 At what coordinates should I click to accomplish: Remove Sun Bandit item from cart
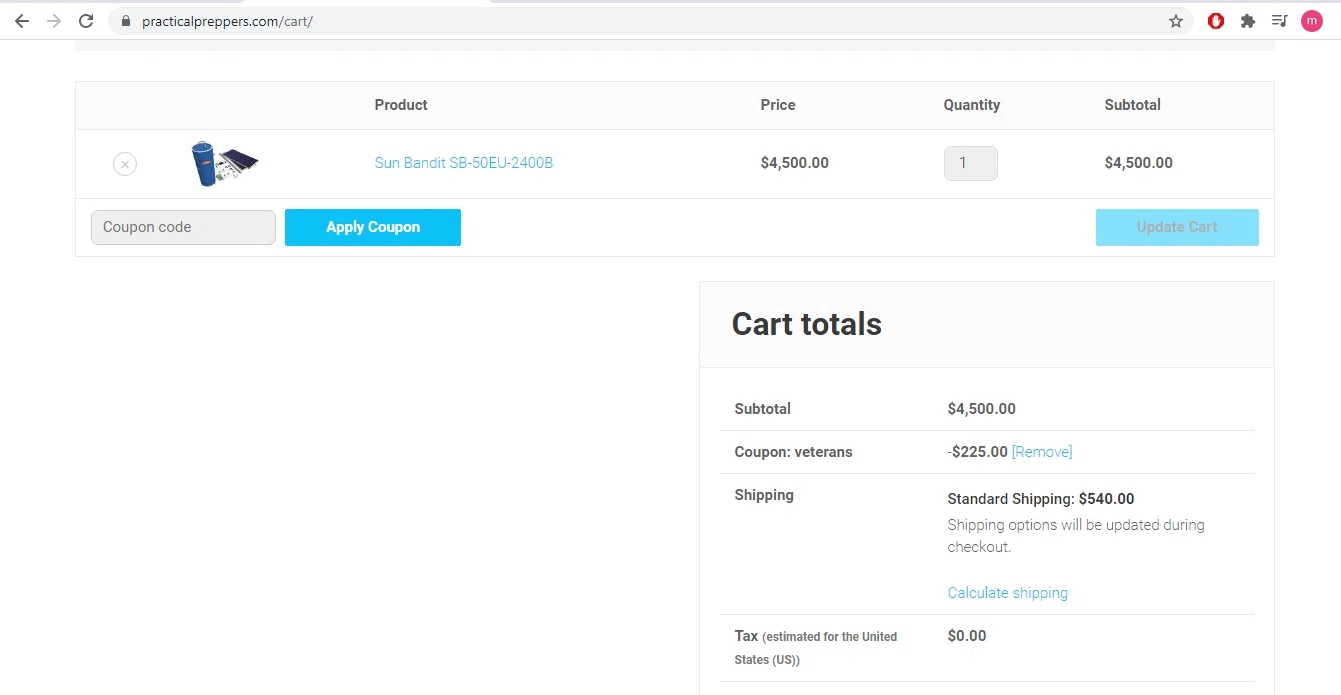pyautogui.click(x=125, y=164)
